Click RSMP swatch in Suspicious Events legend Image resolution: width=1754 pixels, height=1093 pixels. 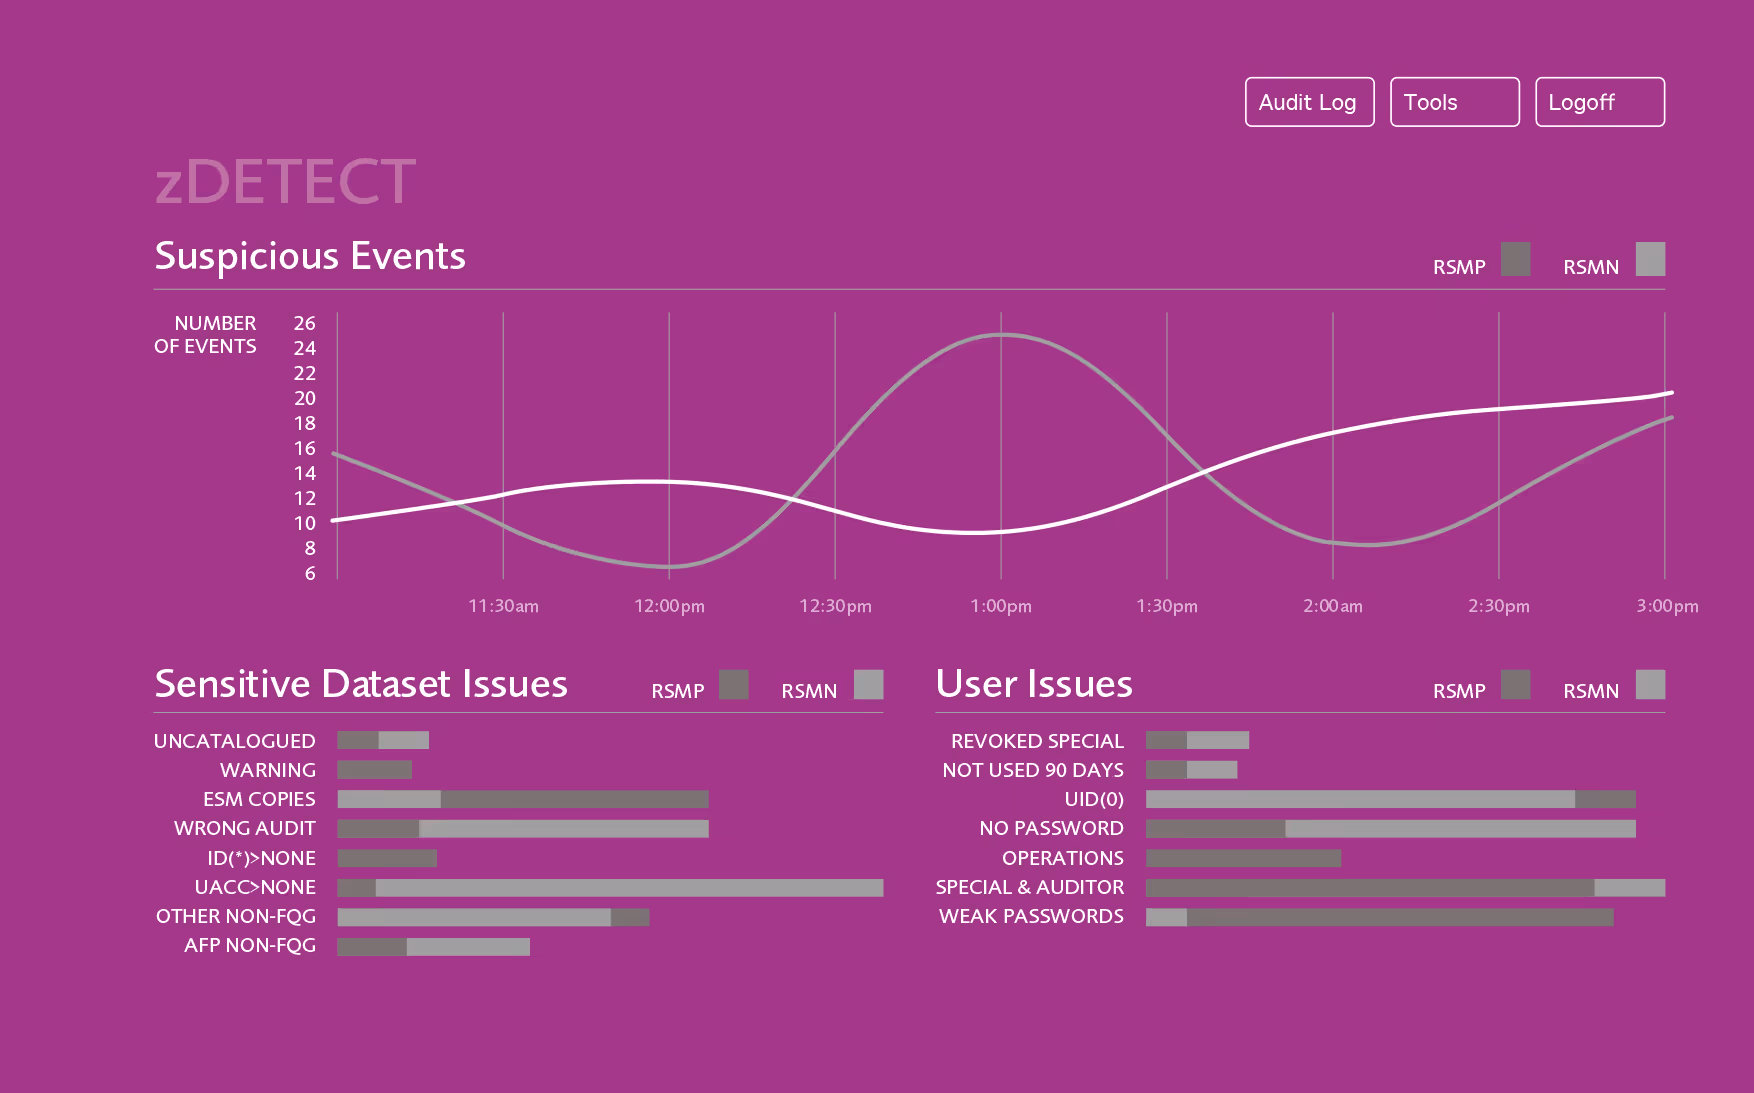[x=1515, y=259]
